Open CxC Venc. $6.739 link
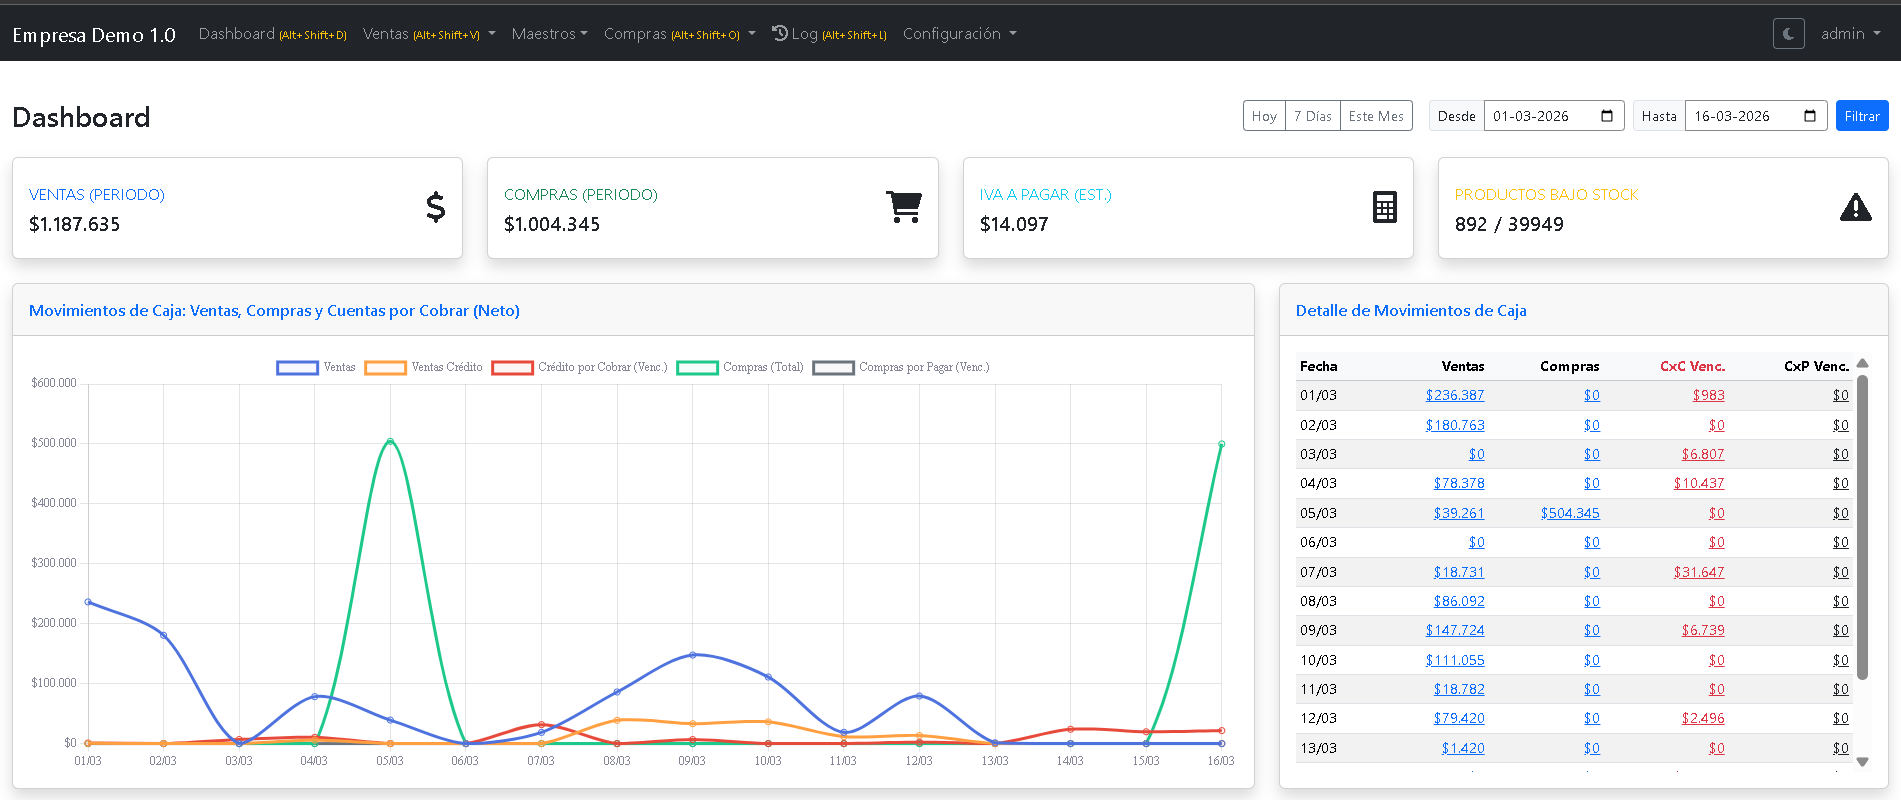The height and width of the screenshot is (800, 1901). point(1703,630)
